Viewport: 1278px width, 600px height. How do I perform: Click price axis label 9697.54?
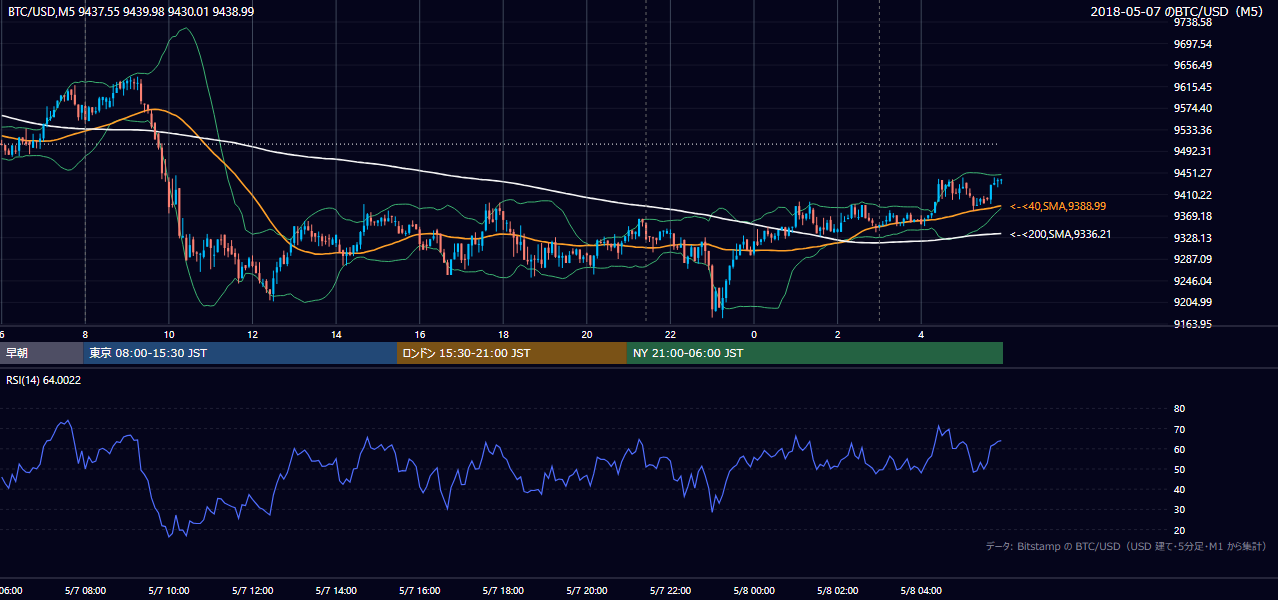[1193, 44]
